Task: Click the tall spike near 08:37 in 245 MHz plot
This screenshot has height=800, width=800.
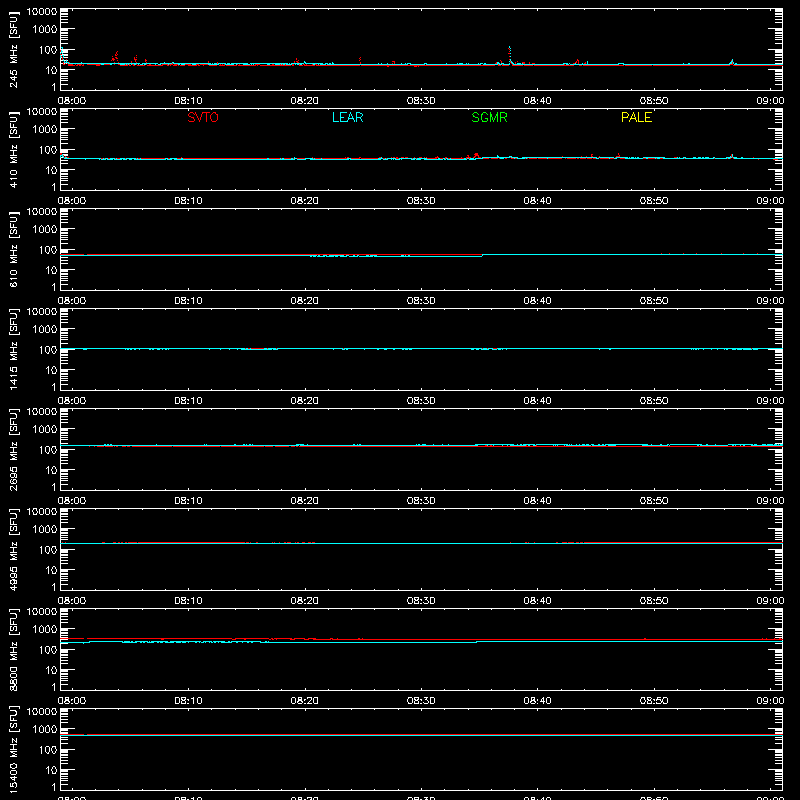Action: 510,55
